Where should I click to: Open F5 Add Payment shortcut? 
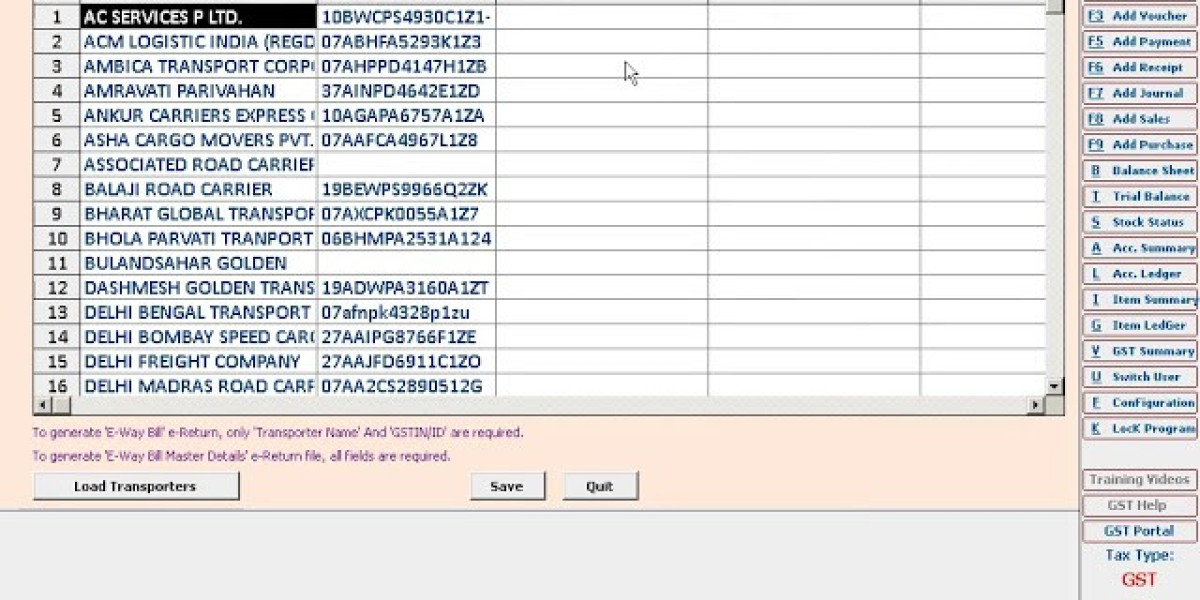pyautogui.click(x=1140, y=42)
